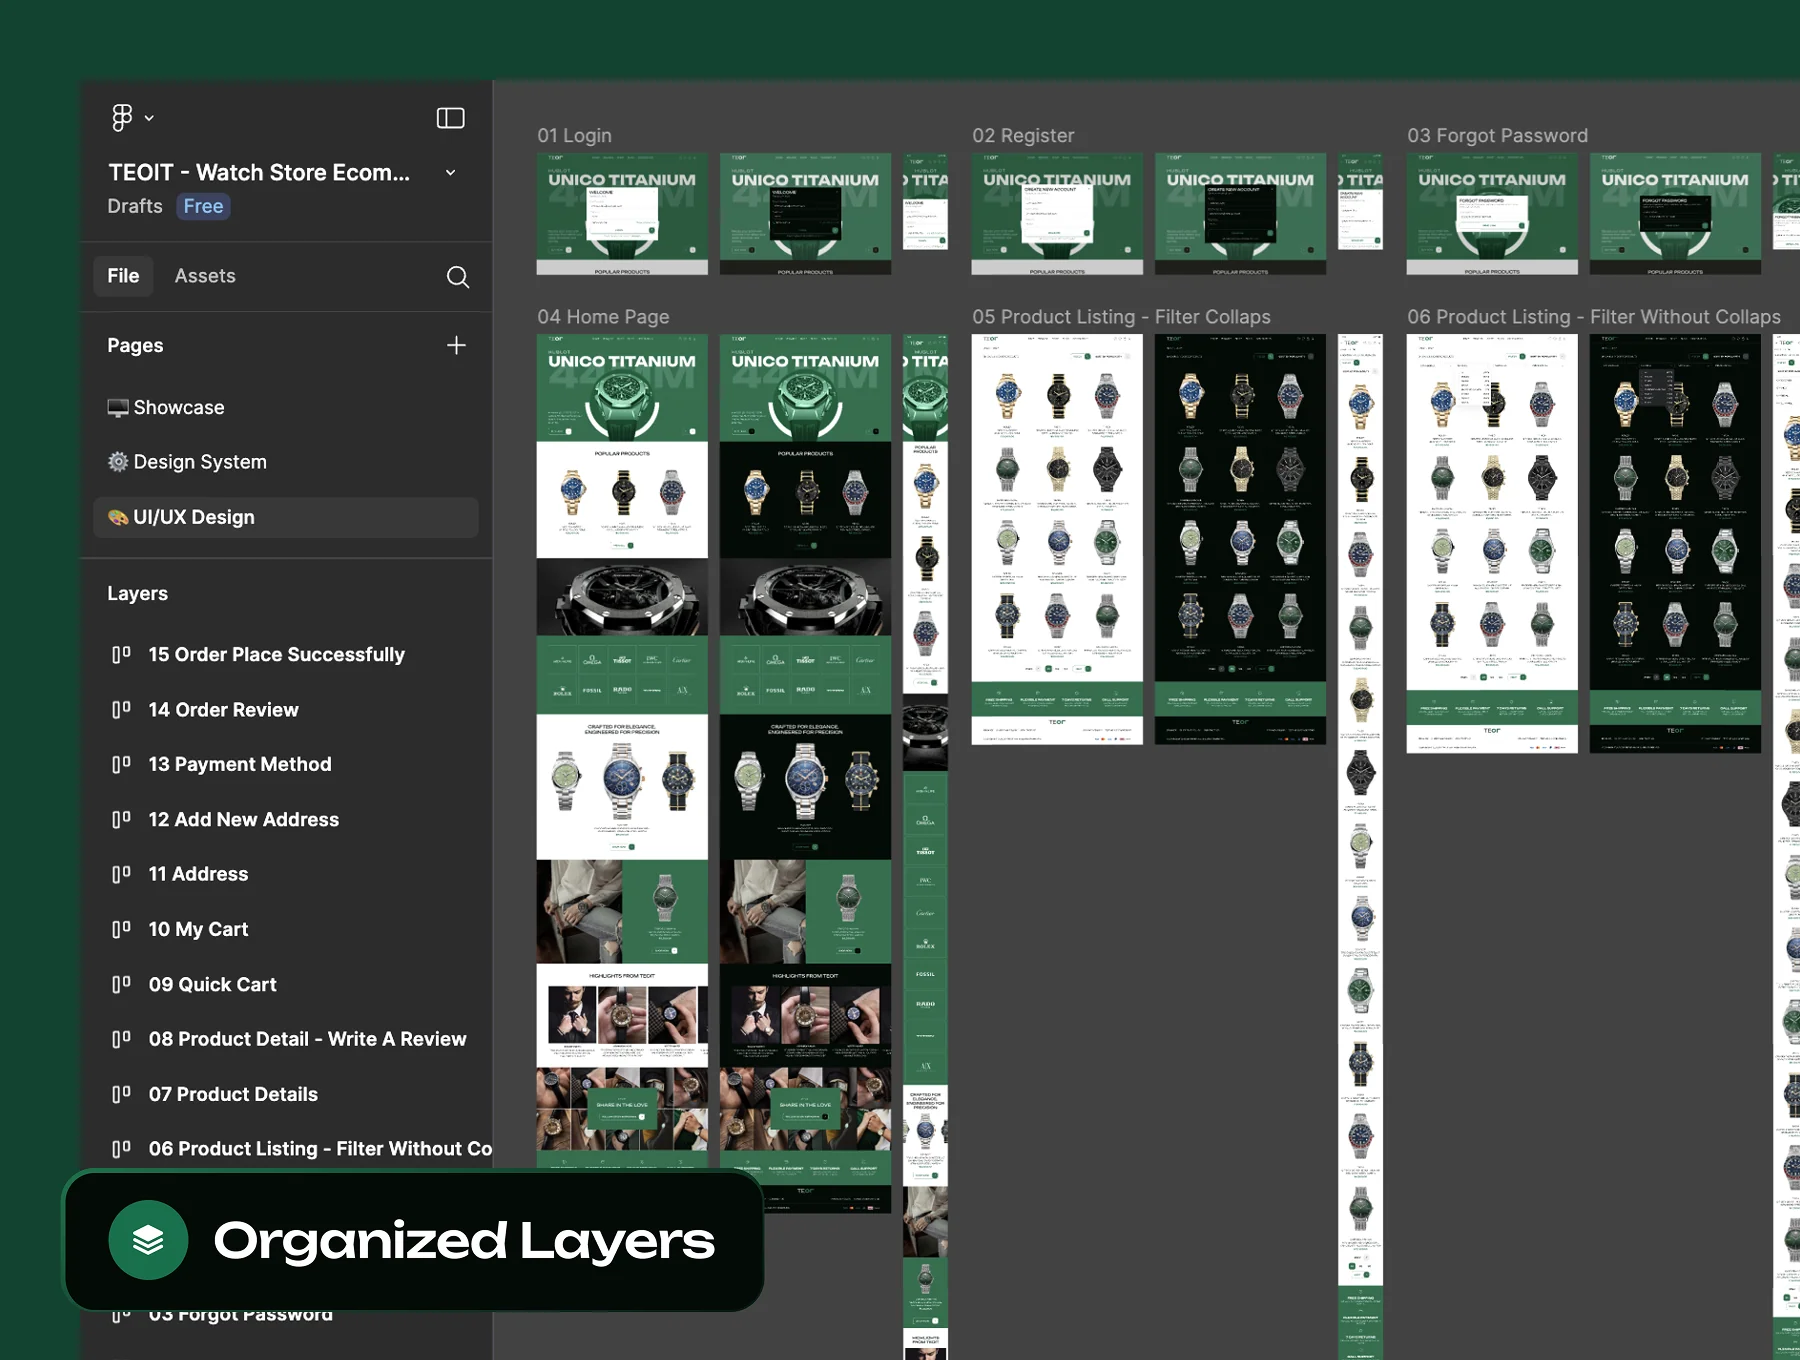
Task: Click the 04 Home Page section label
Action: [x=603, y=317]
